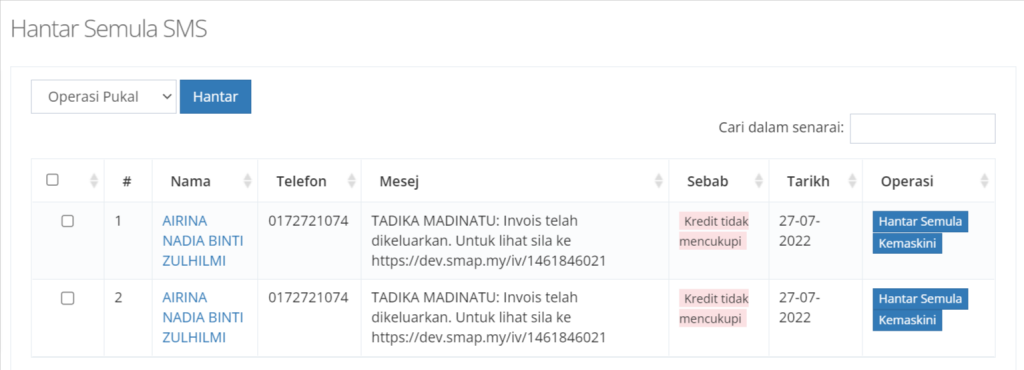Tick the checkbox for row 2

click(x=67, y=298)
